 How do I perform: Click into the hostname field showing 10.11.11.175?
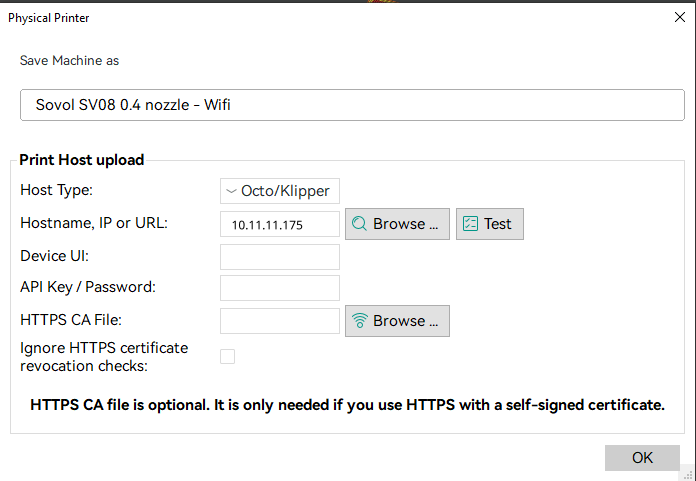point(280,224)
